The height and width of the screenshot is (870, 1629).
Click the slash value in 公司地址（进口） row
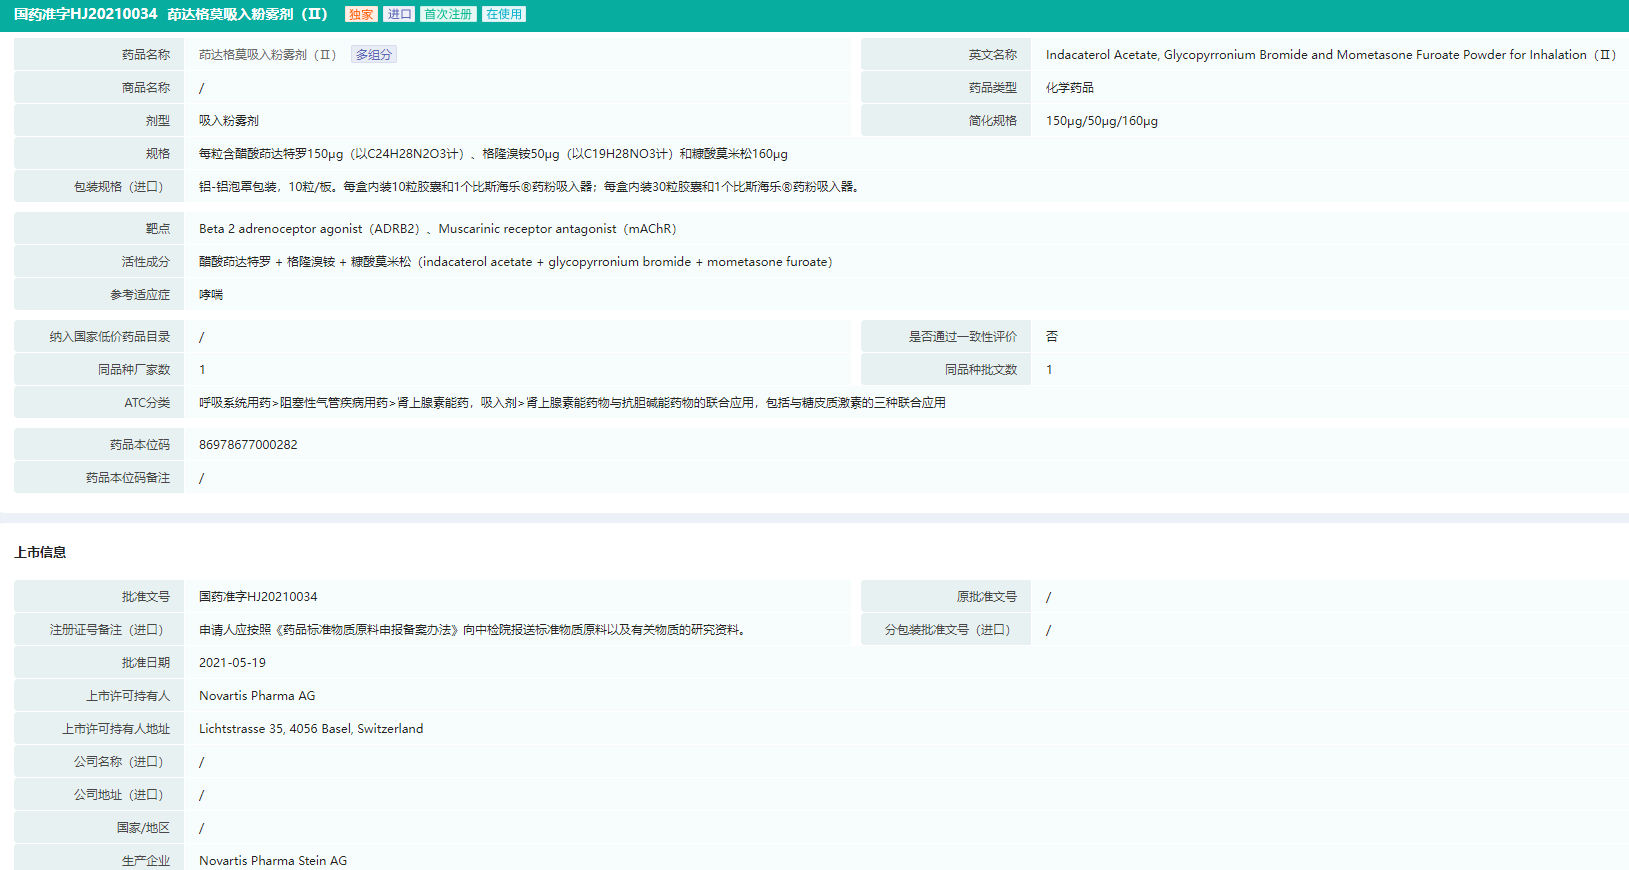click(x=201, y=795)
